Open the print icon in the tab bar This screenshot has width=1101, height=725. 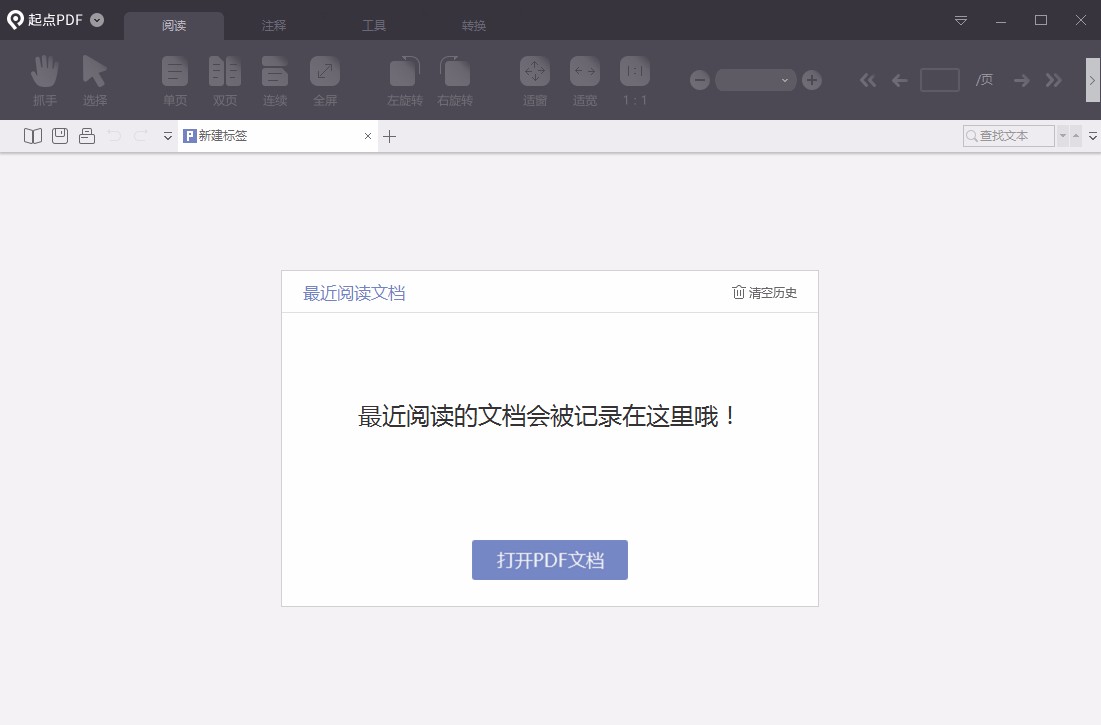click(86, 136)
